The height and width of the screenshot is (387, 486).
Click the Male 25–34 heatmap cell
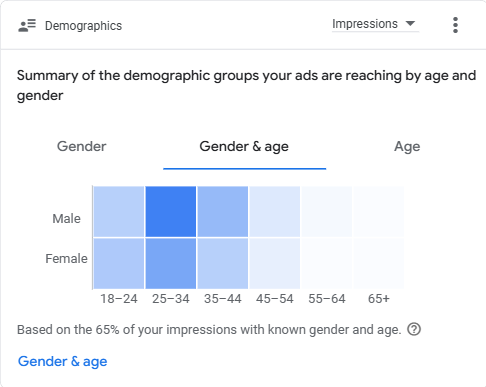[x=171, y=212]
